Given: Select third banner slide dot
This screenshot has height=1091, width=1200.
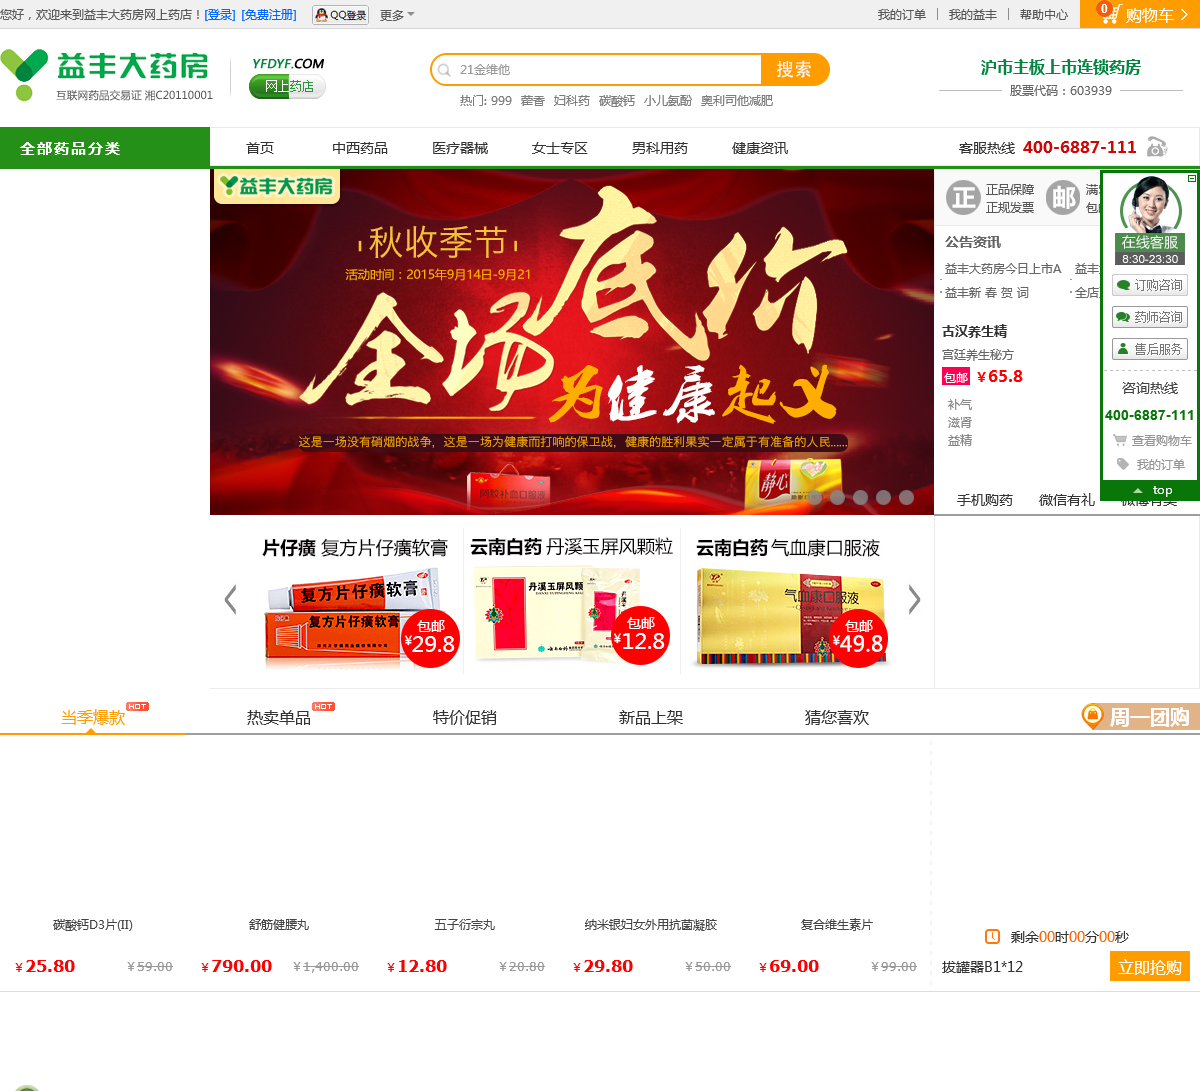Looking at the screenshot, I should tap(860, 497).
